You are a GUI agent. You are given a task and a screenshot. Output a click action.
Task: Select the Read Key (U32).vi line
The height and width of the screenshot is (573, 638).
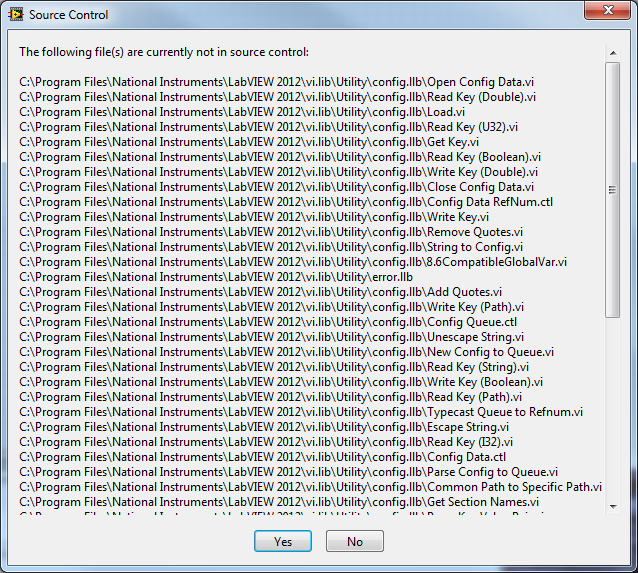(269, 127)
